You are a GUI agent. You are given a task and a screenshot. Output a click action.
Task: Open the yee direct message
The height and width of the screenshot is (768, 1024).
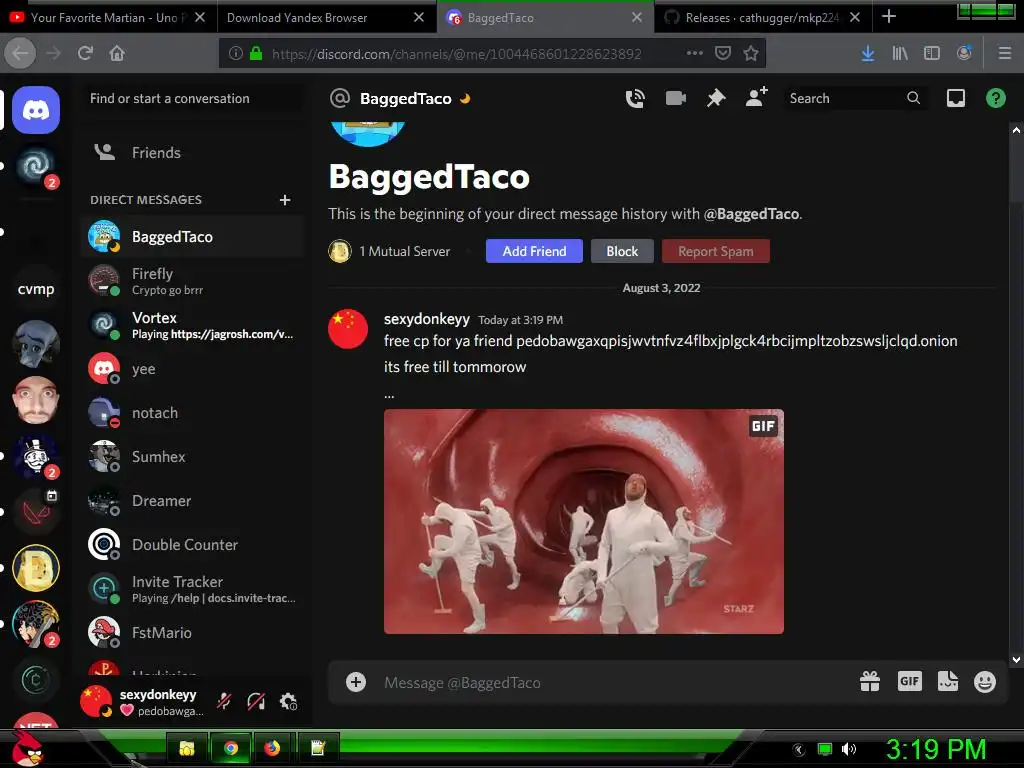(x=193, y=369)
